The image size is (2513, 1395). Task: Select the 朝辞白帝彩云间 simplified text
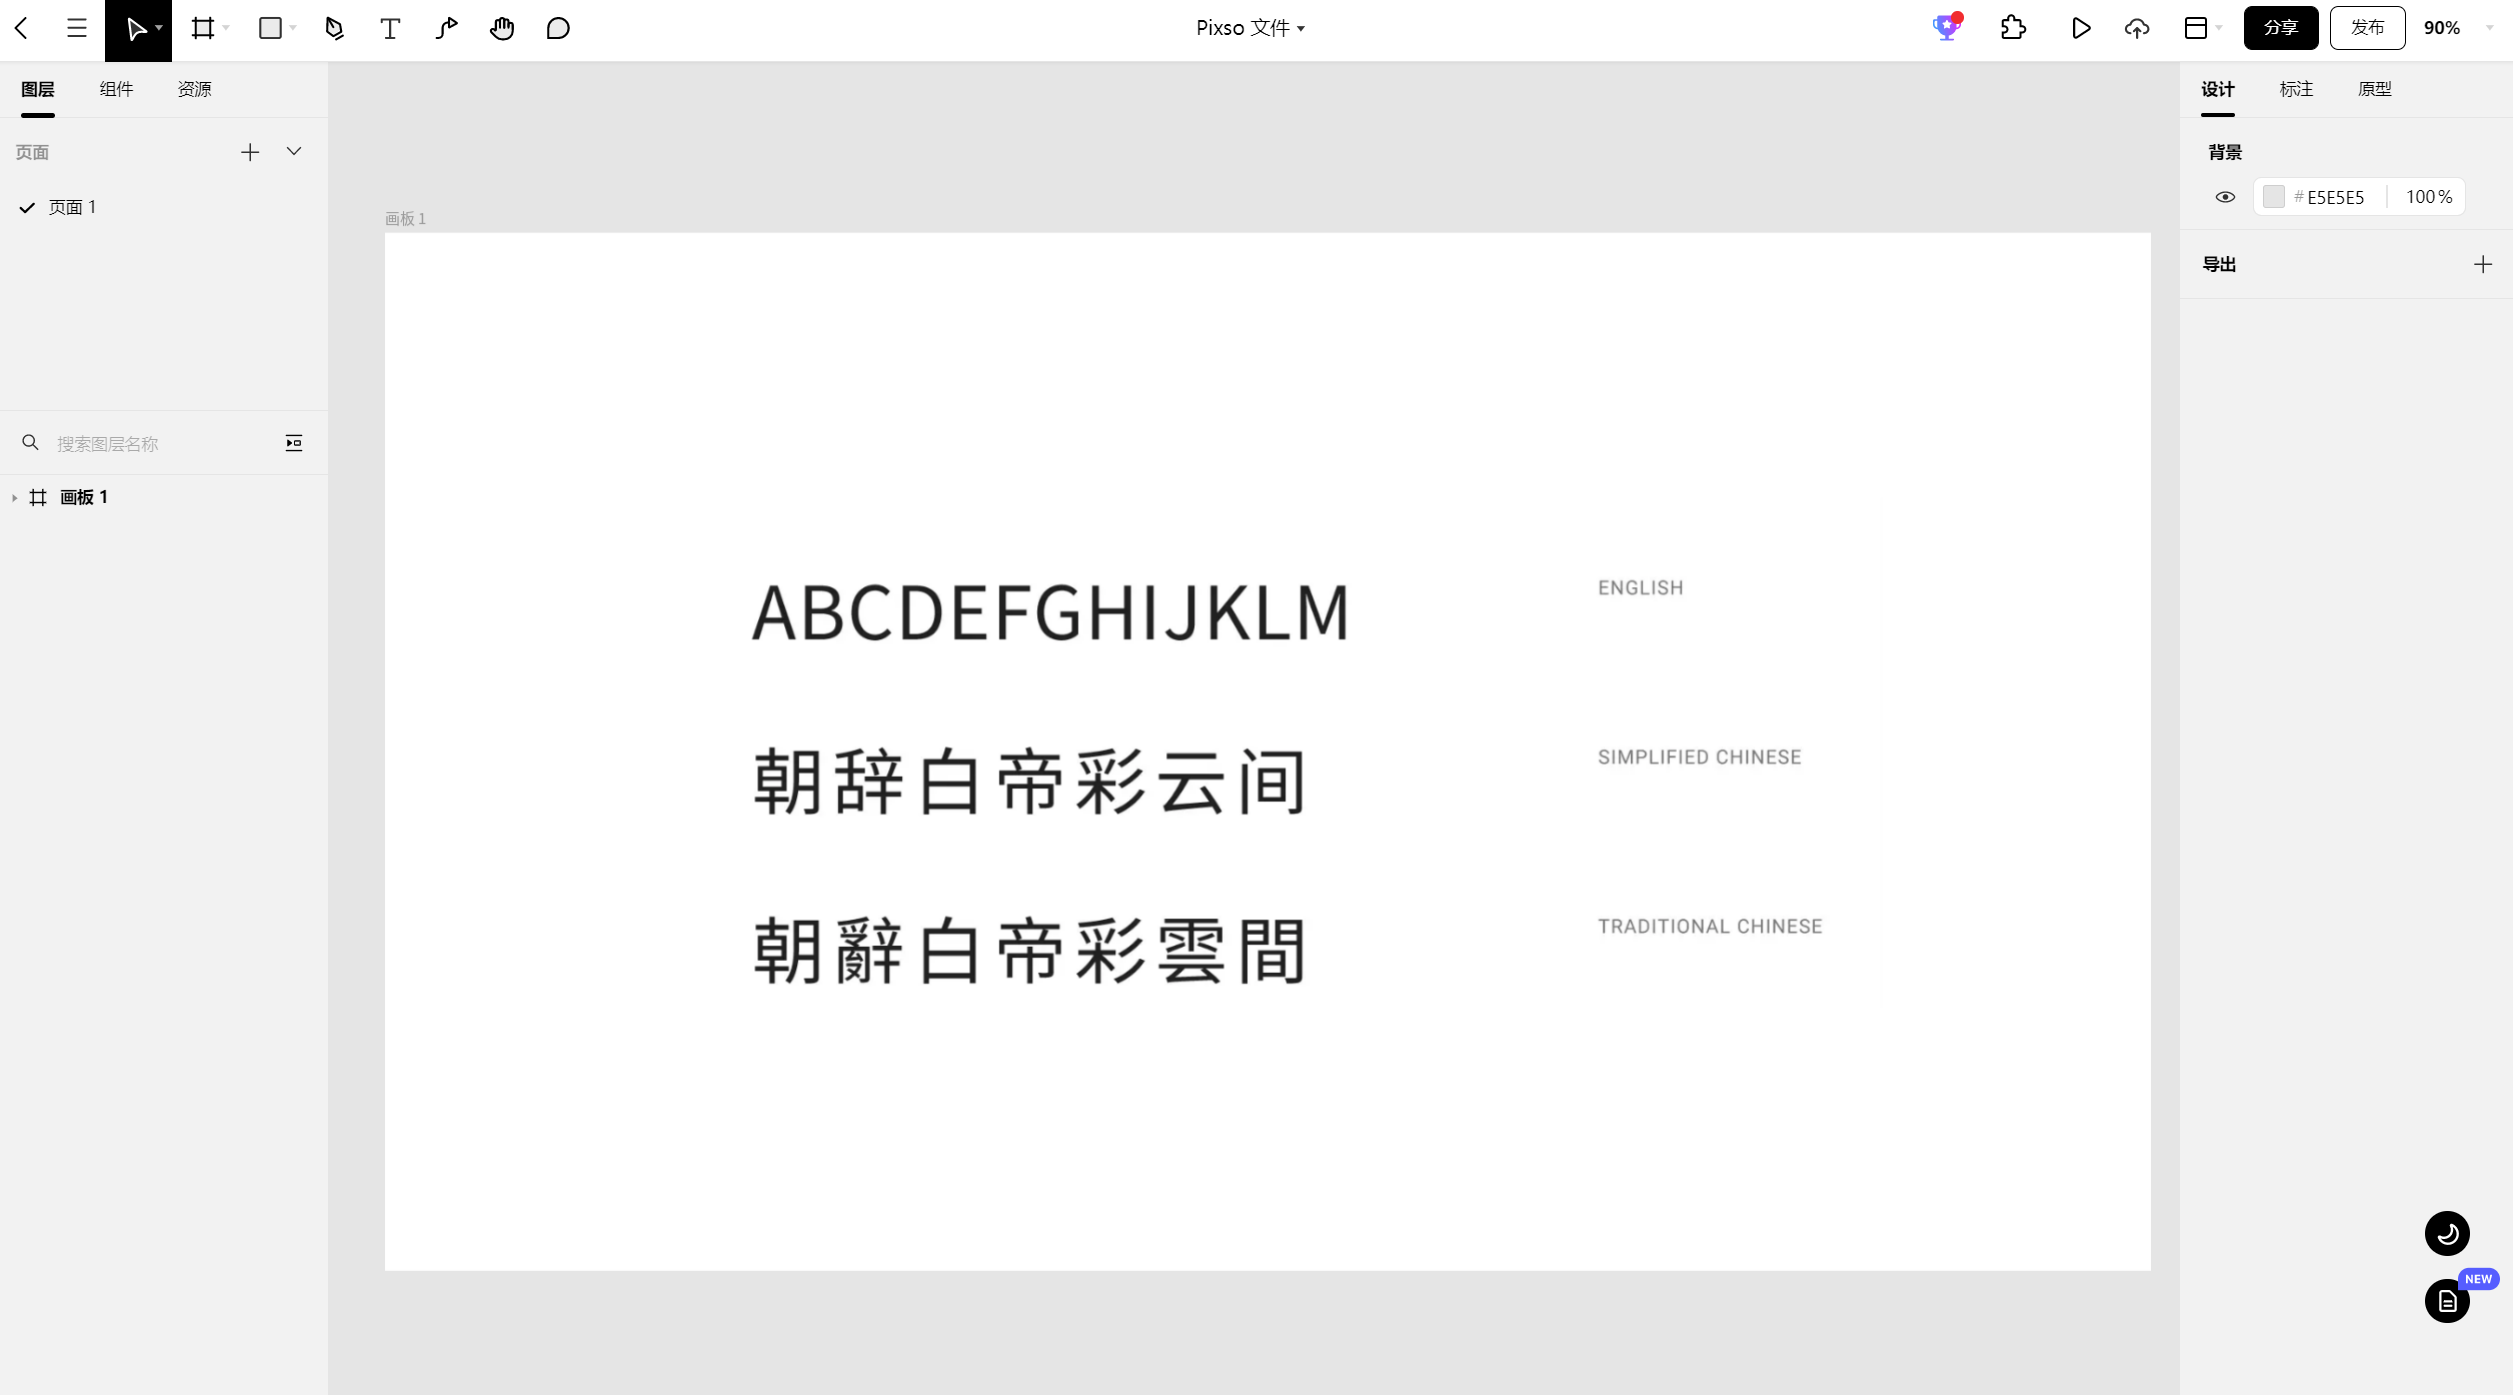coord(1029,782)
